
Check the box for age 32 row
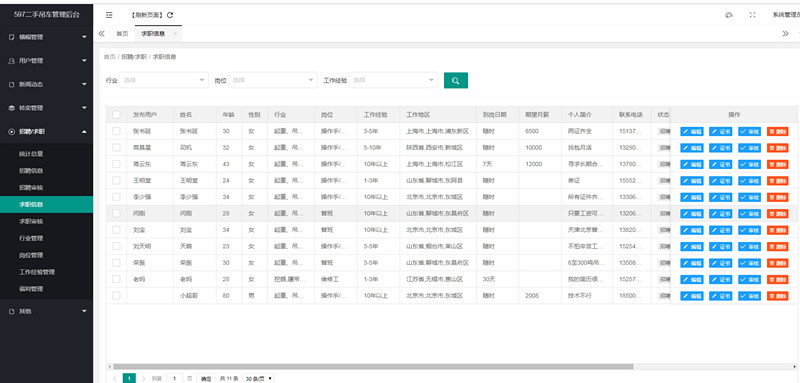pos(116,147)
